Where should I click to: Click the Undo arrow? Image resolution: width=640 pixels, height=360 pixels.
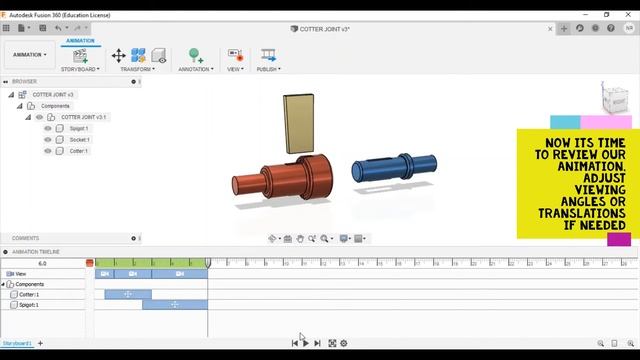58,28
